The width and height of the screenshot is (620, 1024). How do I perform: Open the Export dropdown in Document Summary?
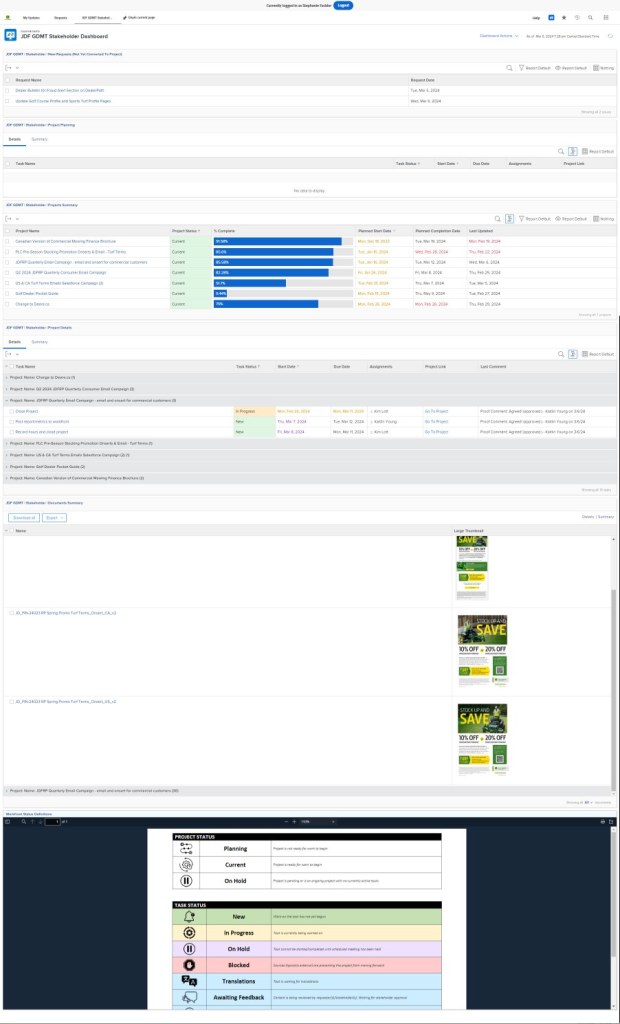[x=55, y=518]
